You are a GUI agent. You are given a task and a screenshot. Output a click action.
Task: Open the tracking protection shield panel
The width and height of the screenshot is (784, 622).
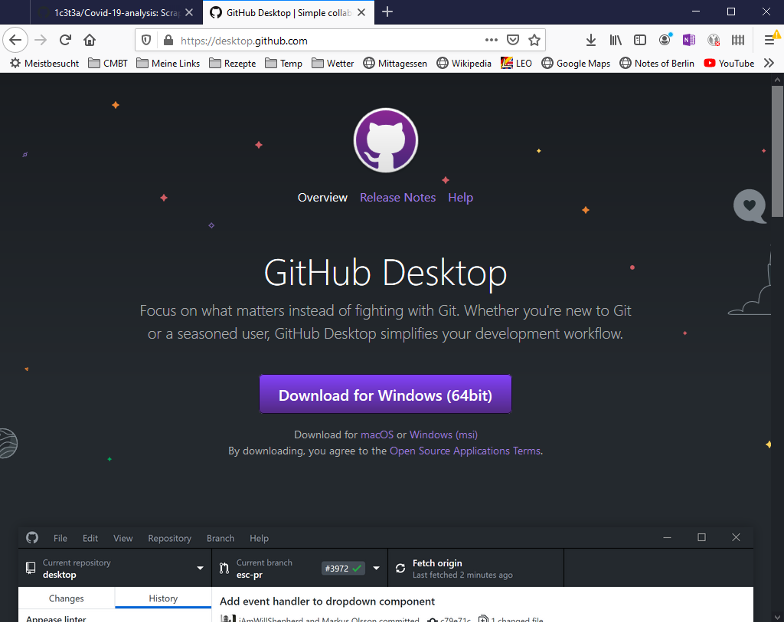pyautogui.click(x=146, y=40)
